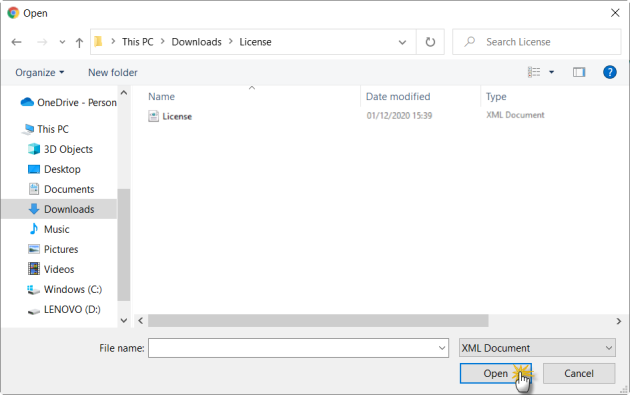Click the horizontal scrollbar thumb
Screen dimensions: 630x395
[318, 321]
